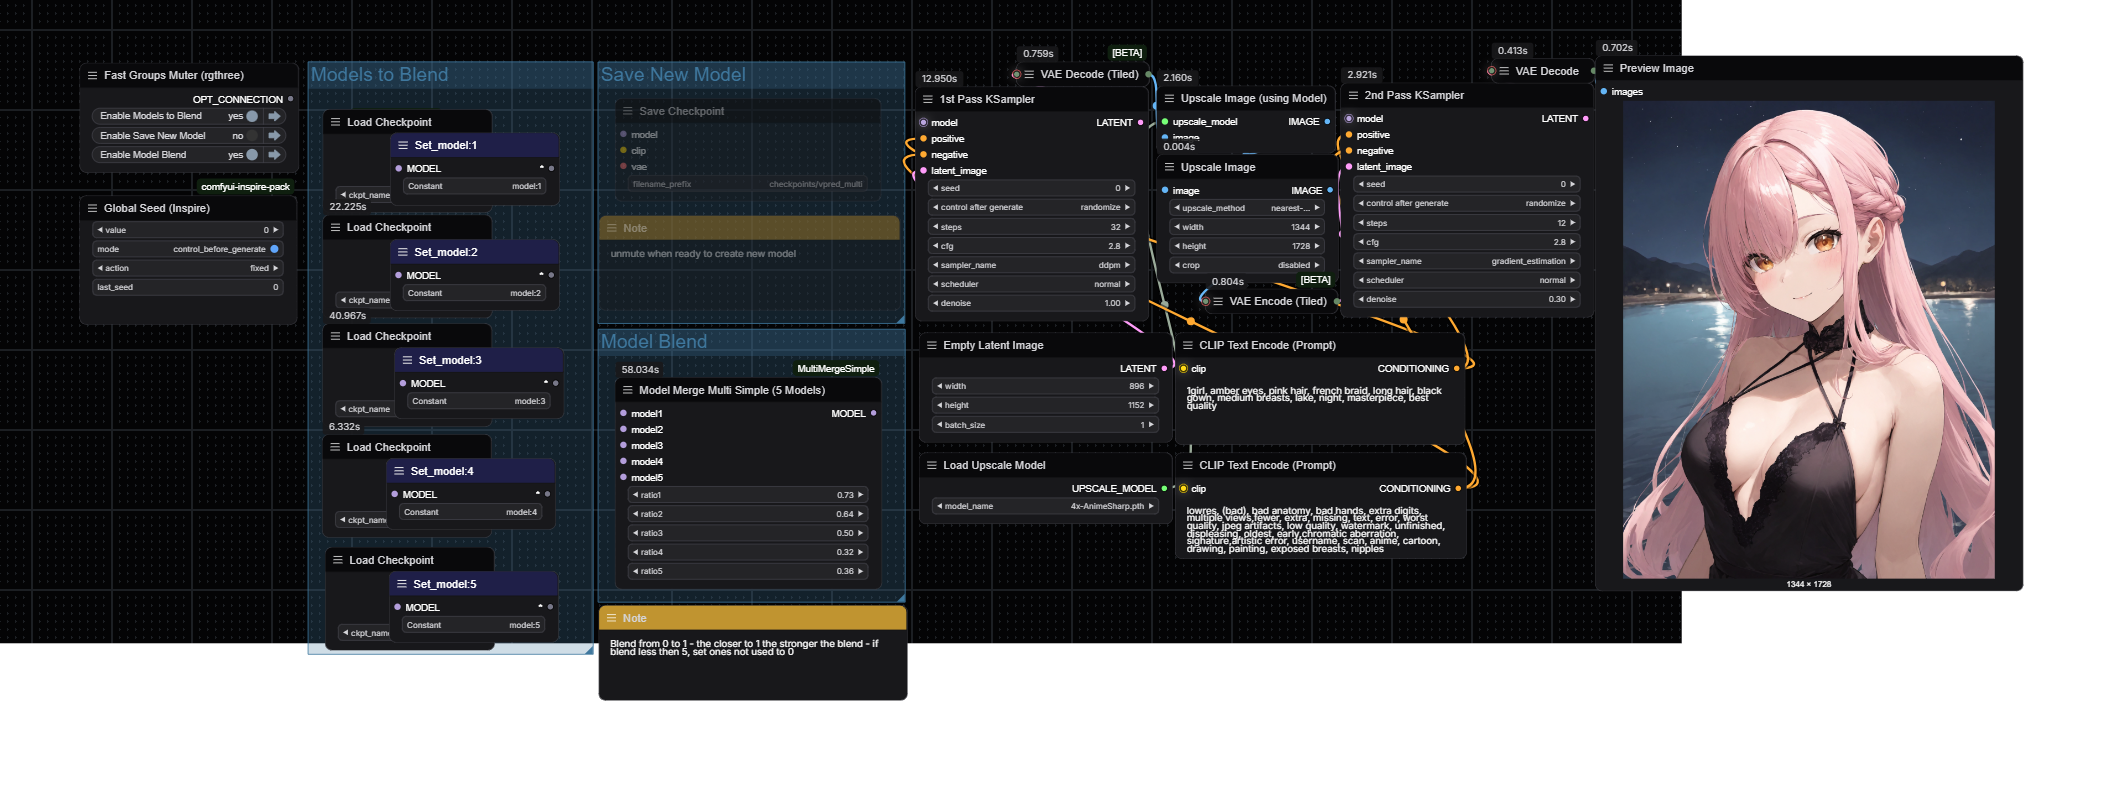Open model_name dropdown showing 4x-AnimeSharp.pth
The width and height of the screenshot is (2102, 804).
1044,506
